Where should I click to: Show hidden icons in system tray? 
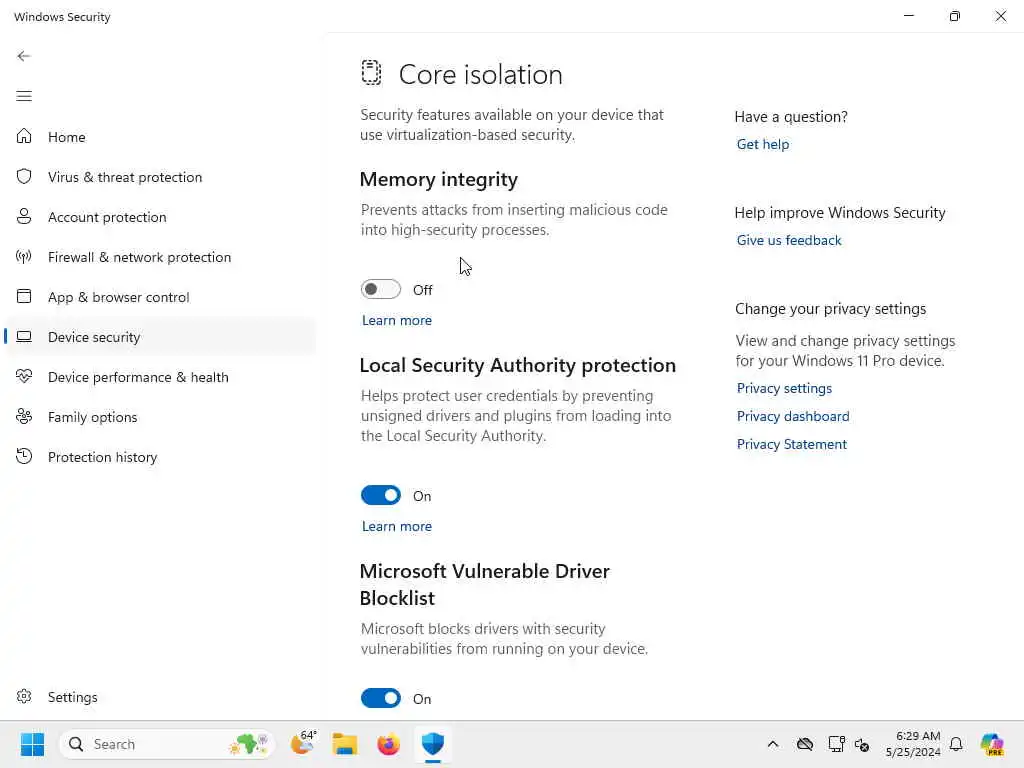click(772, 744)
